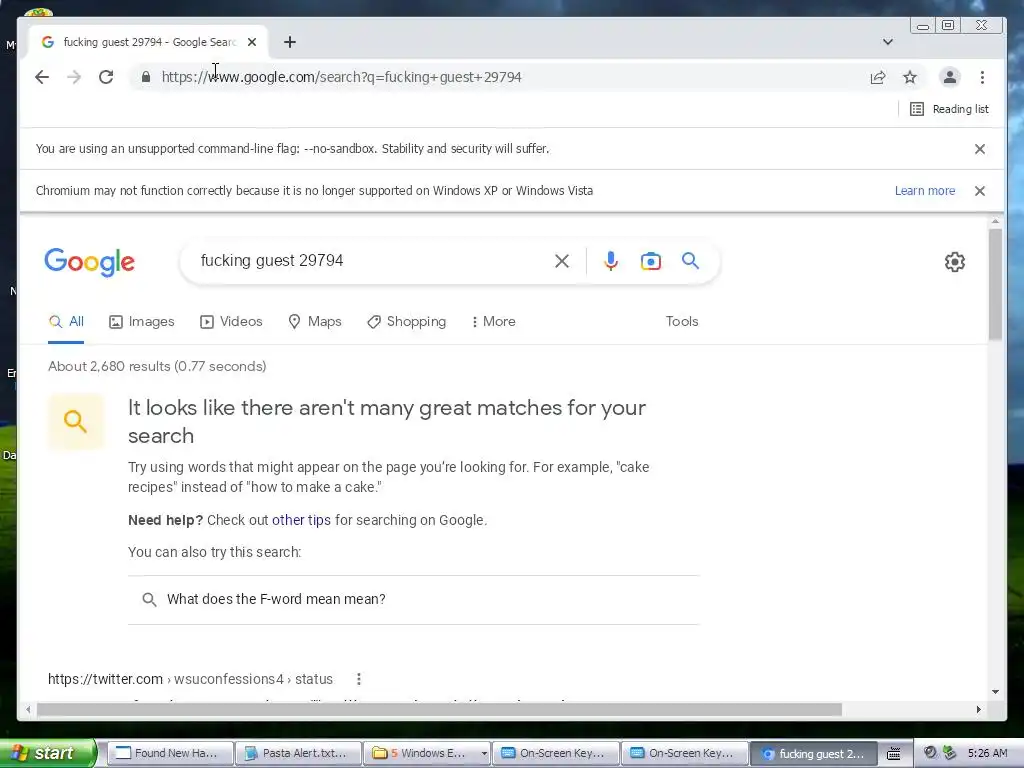
Task: Click the forward navigation arrow
Action: coord(74,77)
